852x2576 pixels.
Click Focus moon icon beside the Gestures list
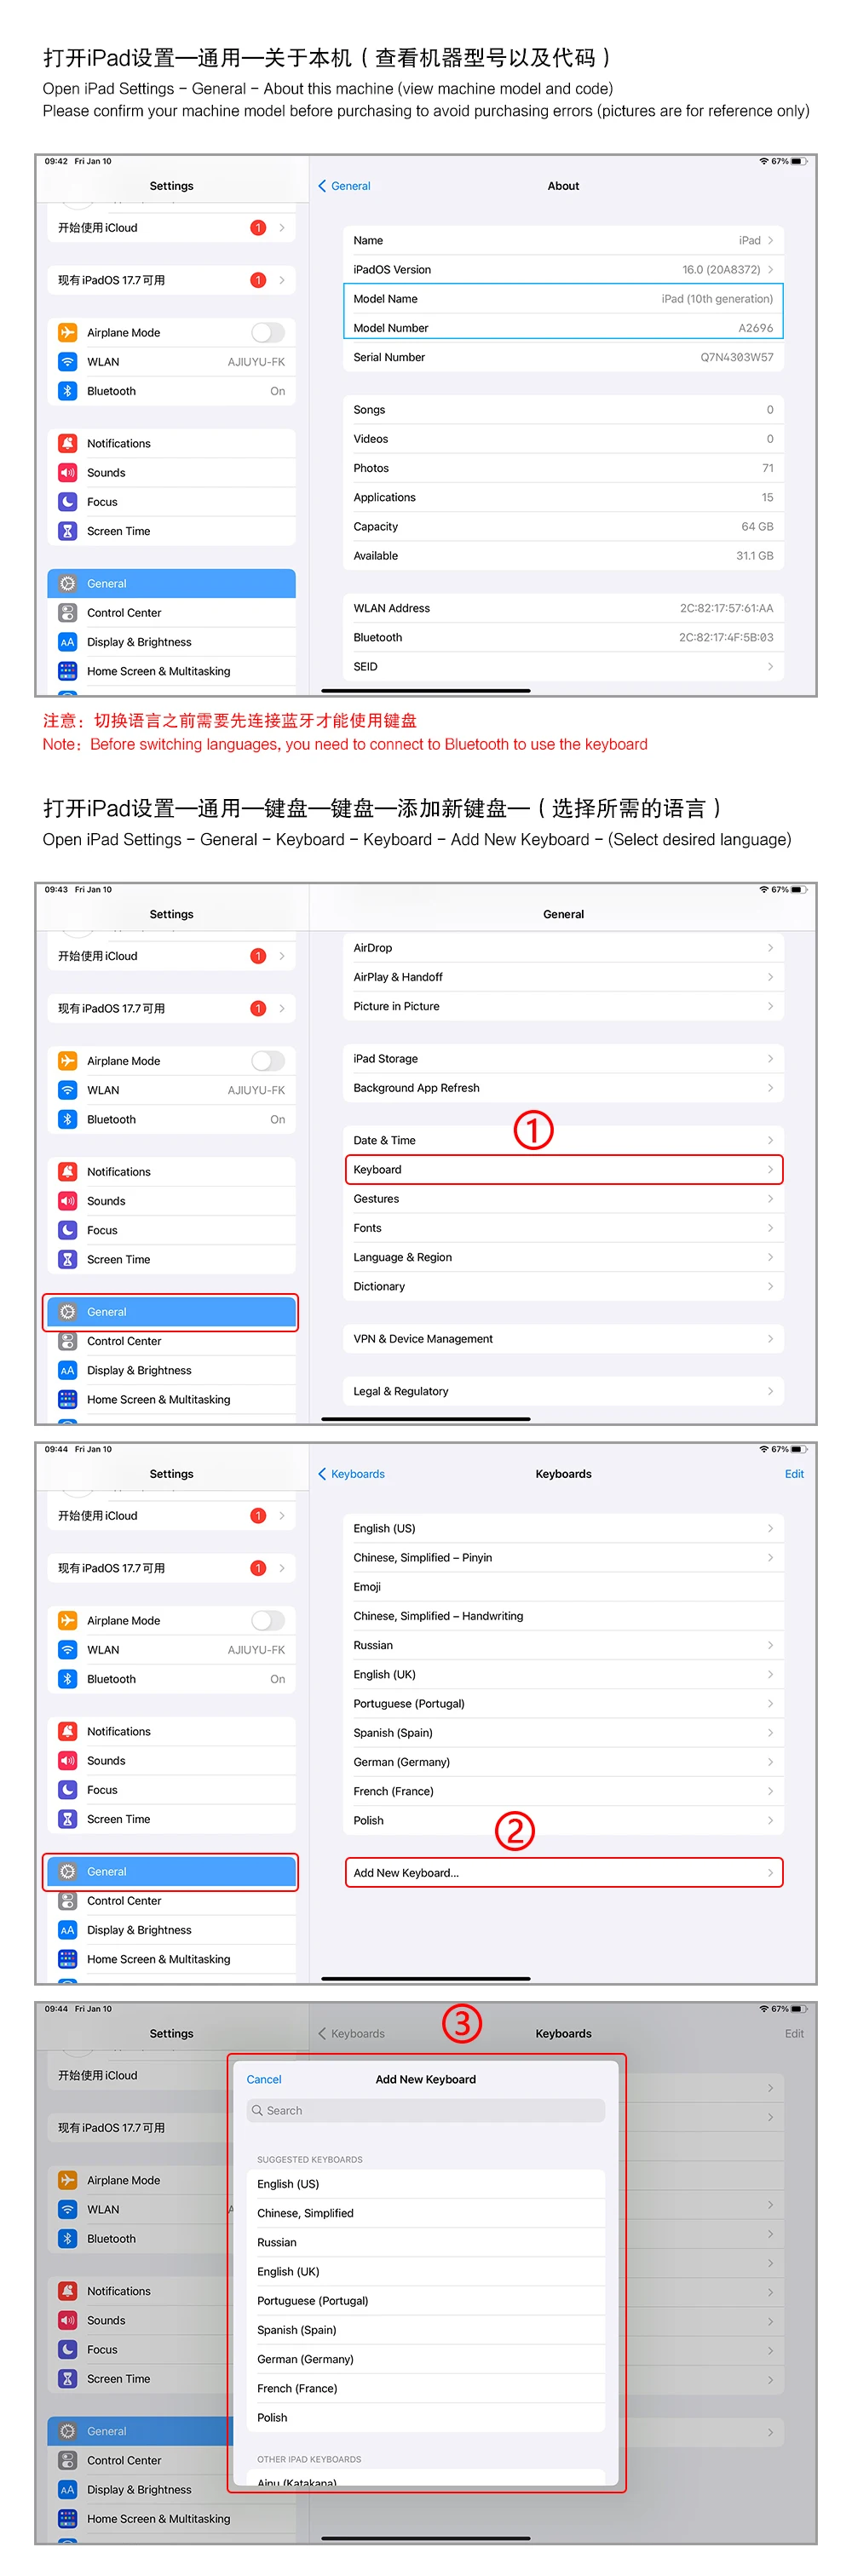67,1230
